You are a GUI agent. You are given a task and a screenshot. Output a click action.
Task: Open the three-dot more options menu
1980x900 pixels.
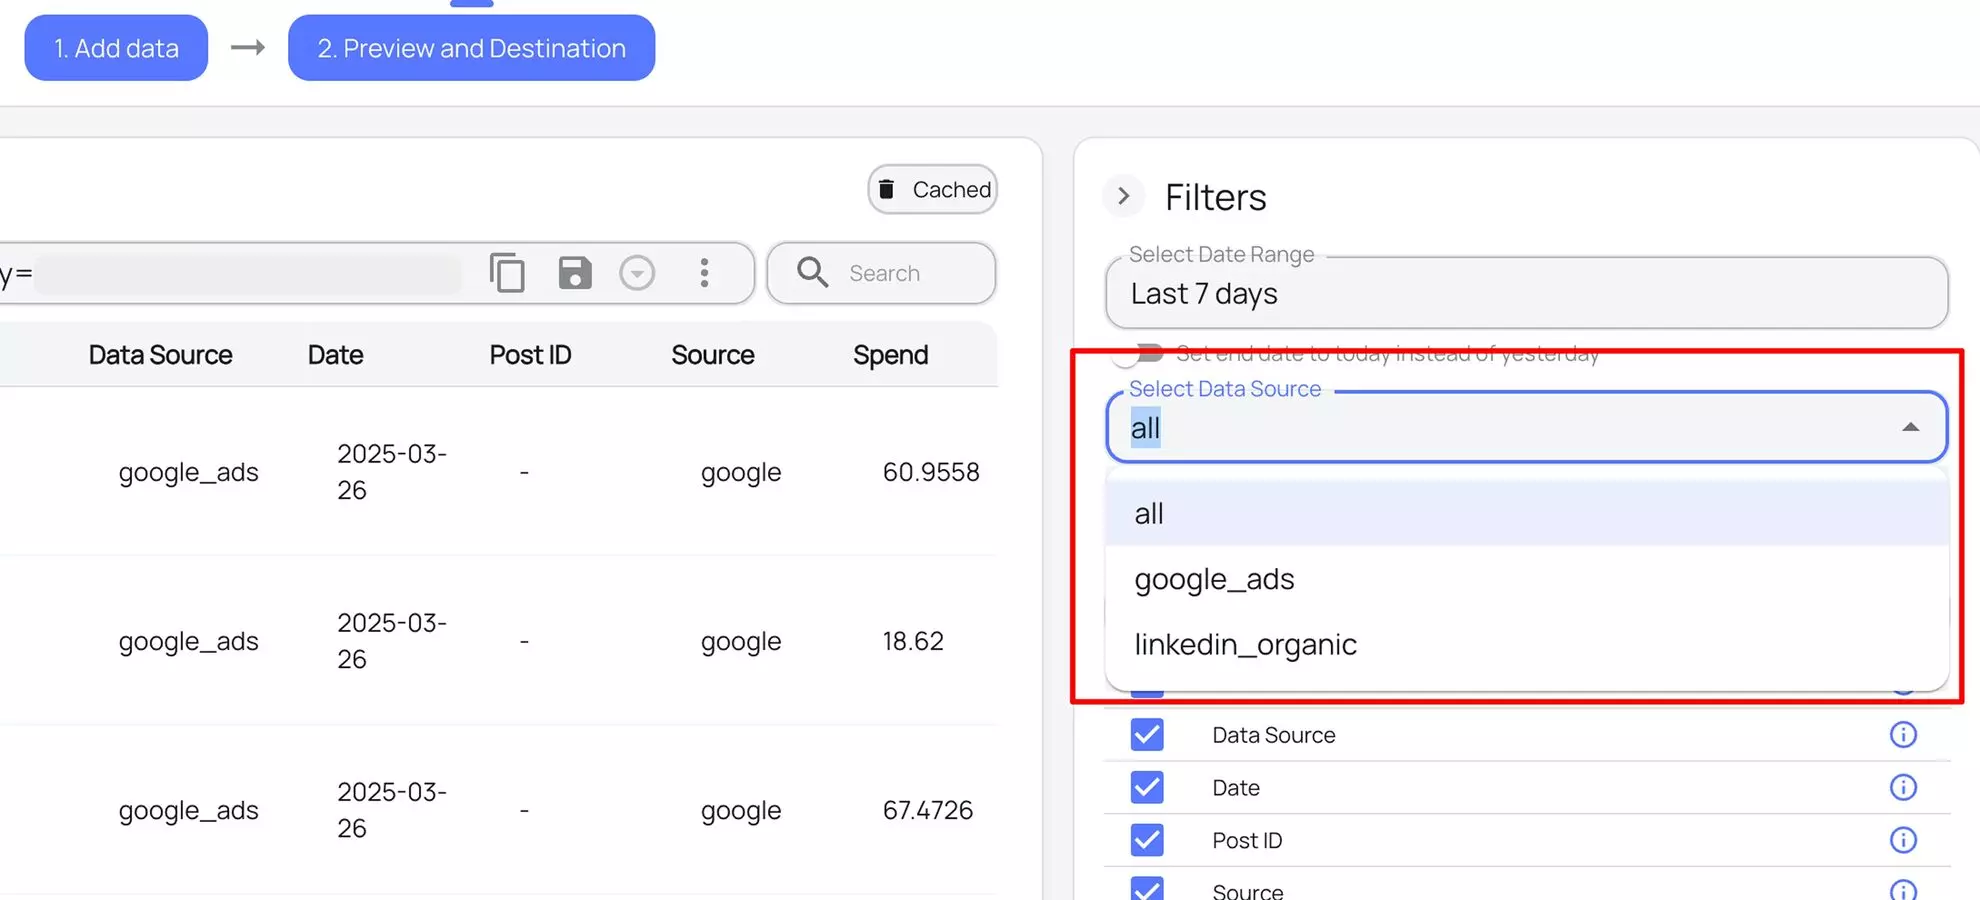click(705, 273)
